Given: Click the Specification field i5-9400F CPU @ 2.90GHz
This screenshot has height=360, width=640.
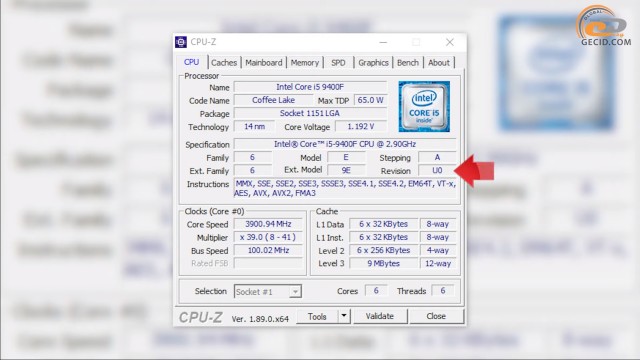Looking at the screenshot, I should coord(345,144).
